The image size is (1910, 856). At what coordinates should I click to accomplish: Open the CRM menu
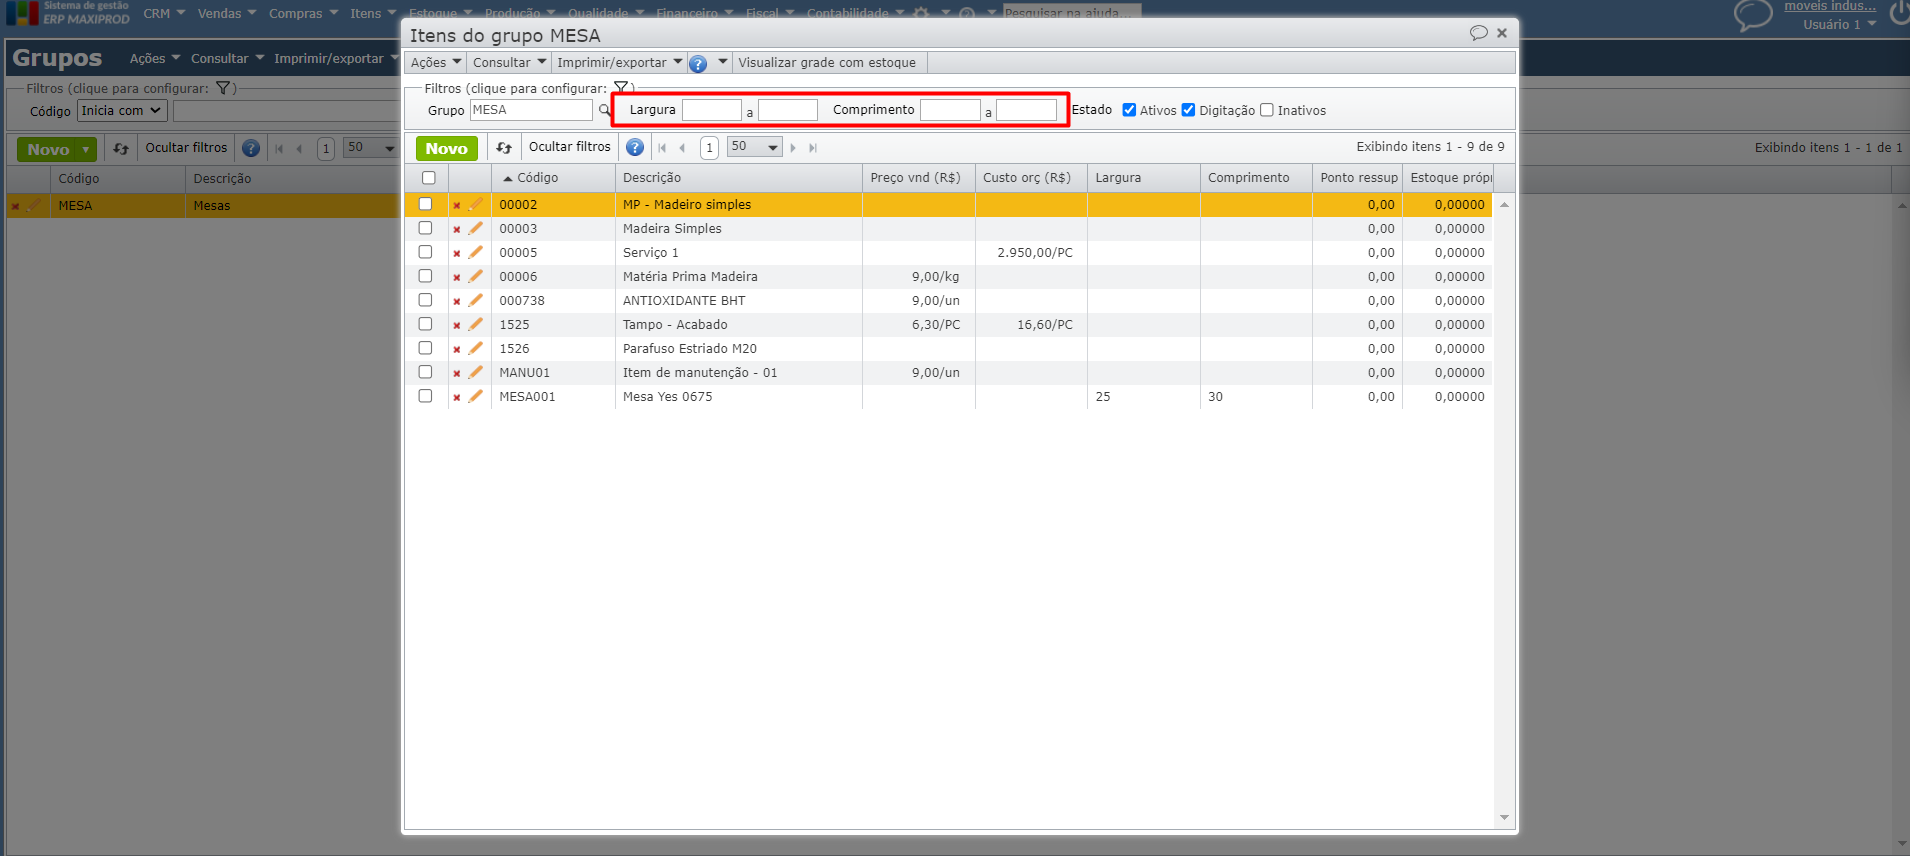click(x=164, y=14)
